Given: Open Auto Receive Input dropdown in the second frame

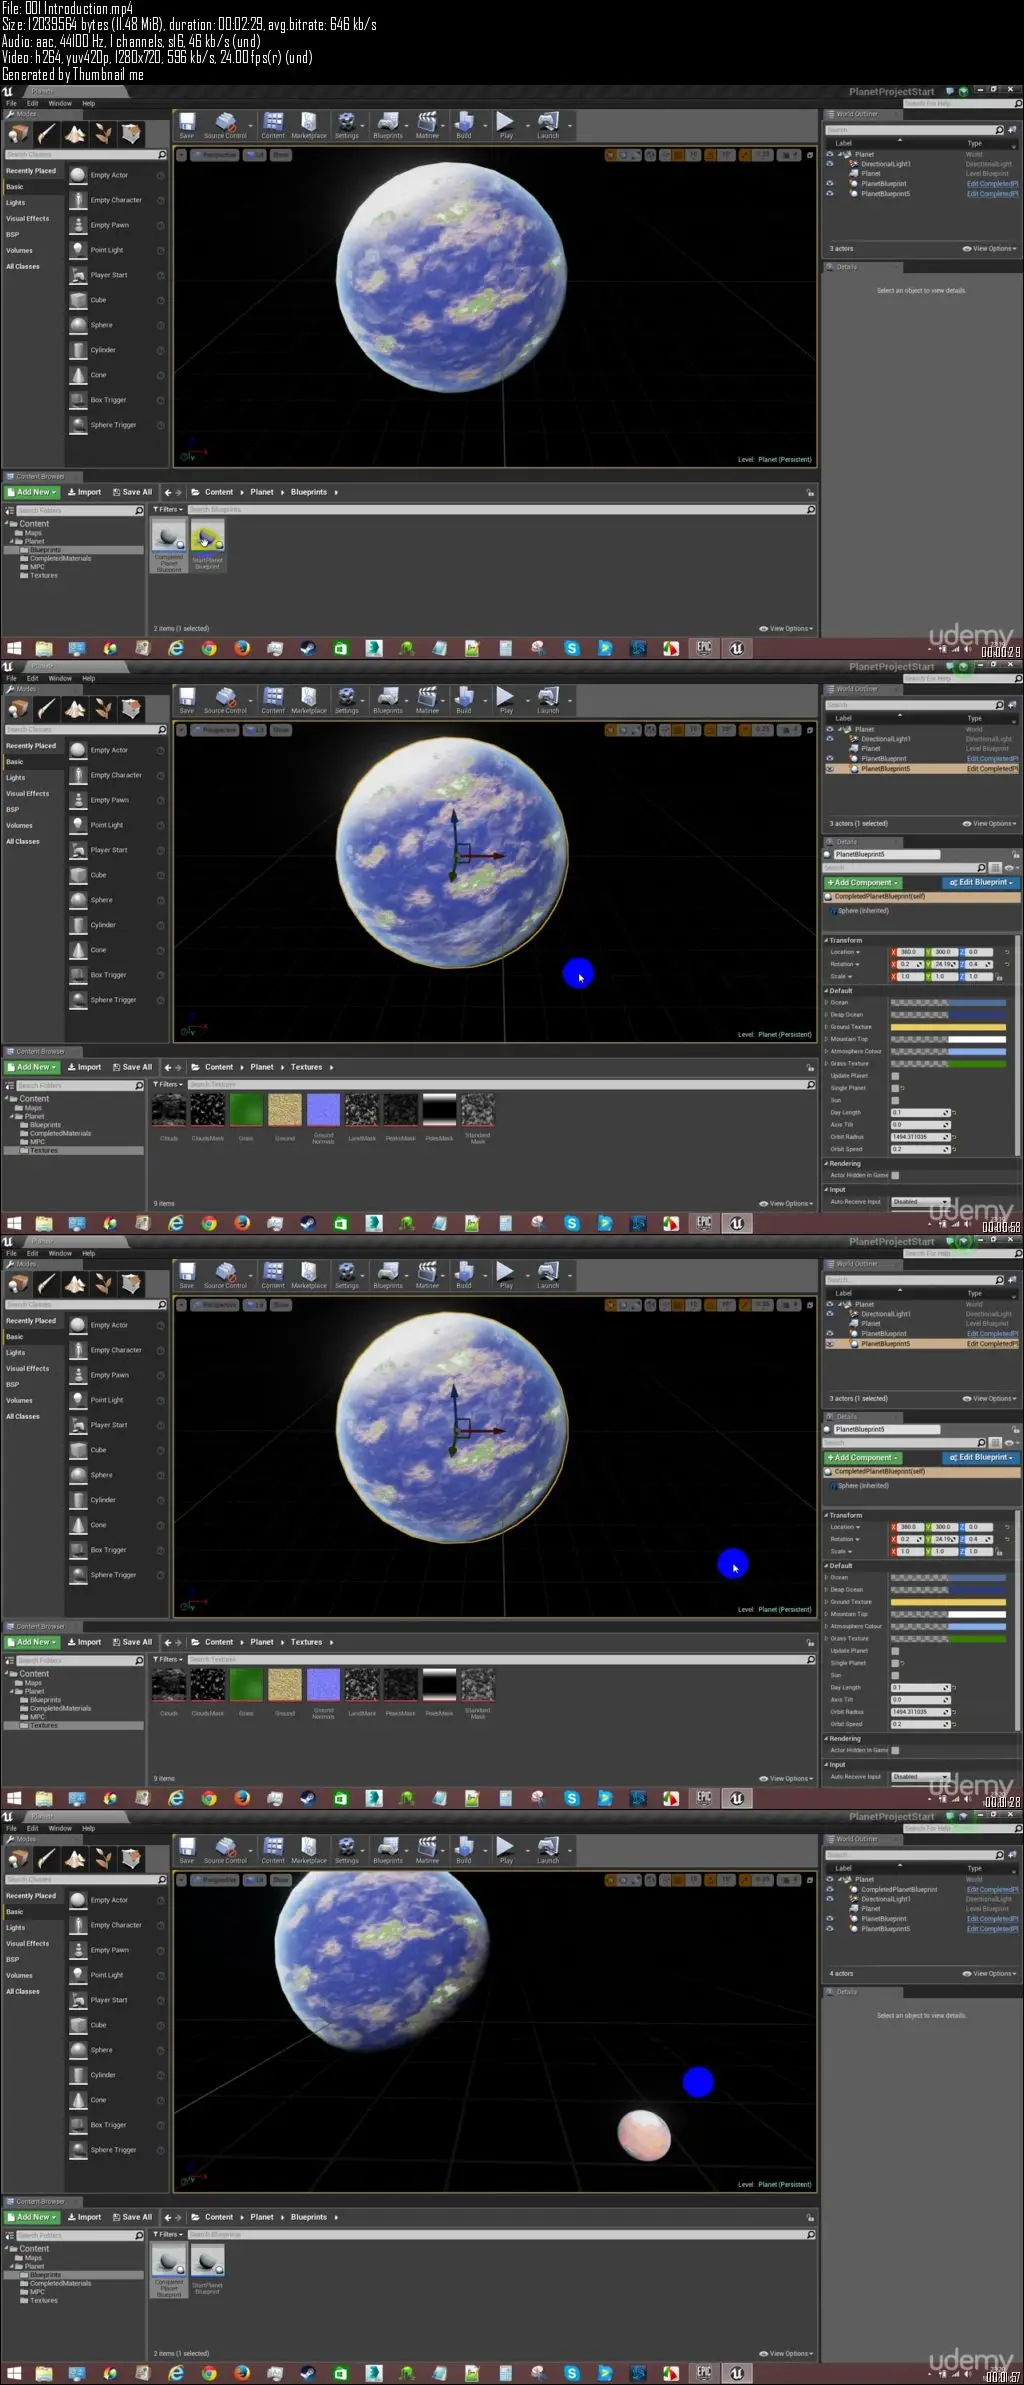Looking at the screenshot, I should coord(920,1201).
